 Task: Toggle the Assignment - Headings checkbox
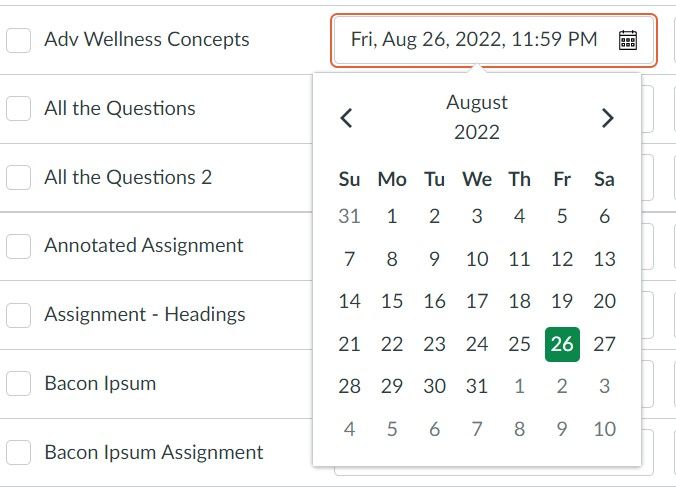(19, 315)
